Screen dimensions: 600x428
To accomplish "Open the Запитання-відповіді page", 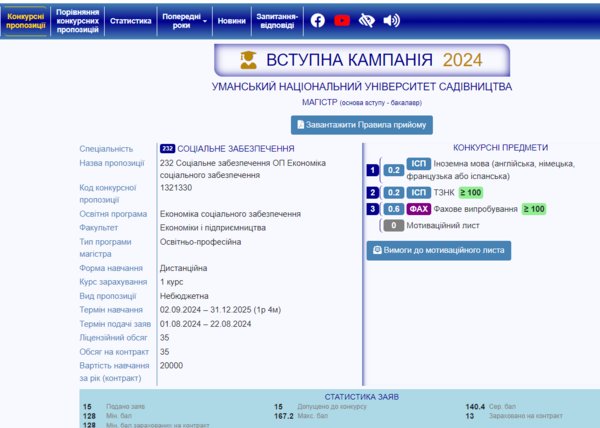I will pyautogui.click(x=276, y=20).
